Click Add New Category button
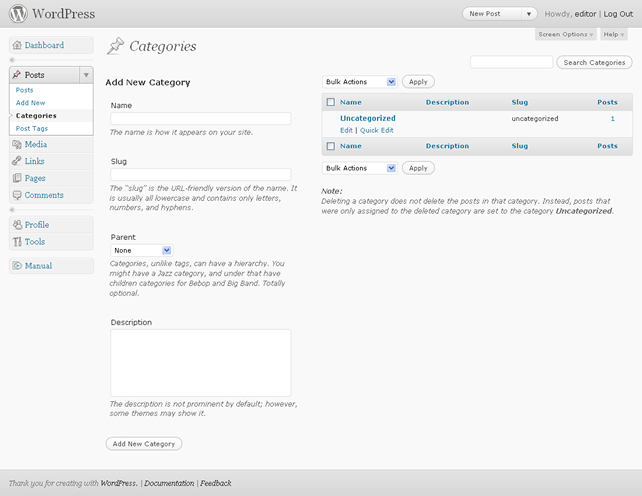 tap(144, 444)
